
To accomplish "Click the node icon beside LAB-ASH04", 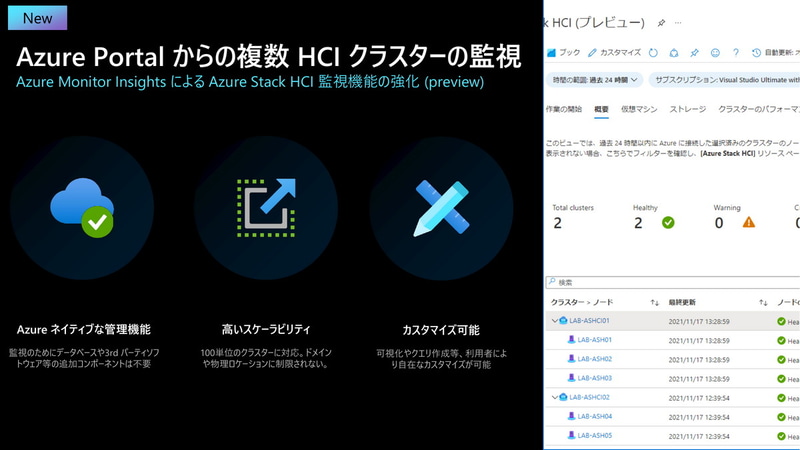I will coord(571,416).
